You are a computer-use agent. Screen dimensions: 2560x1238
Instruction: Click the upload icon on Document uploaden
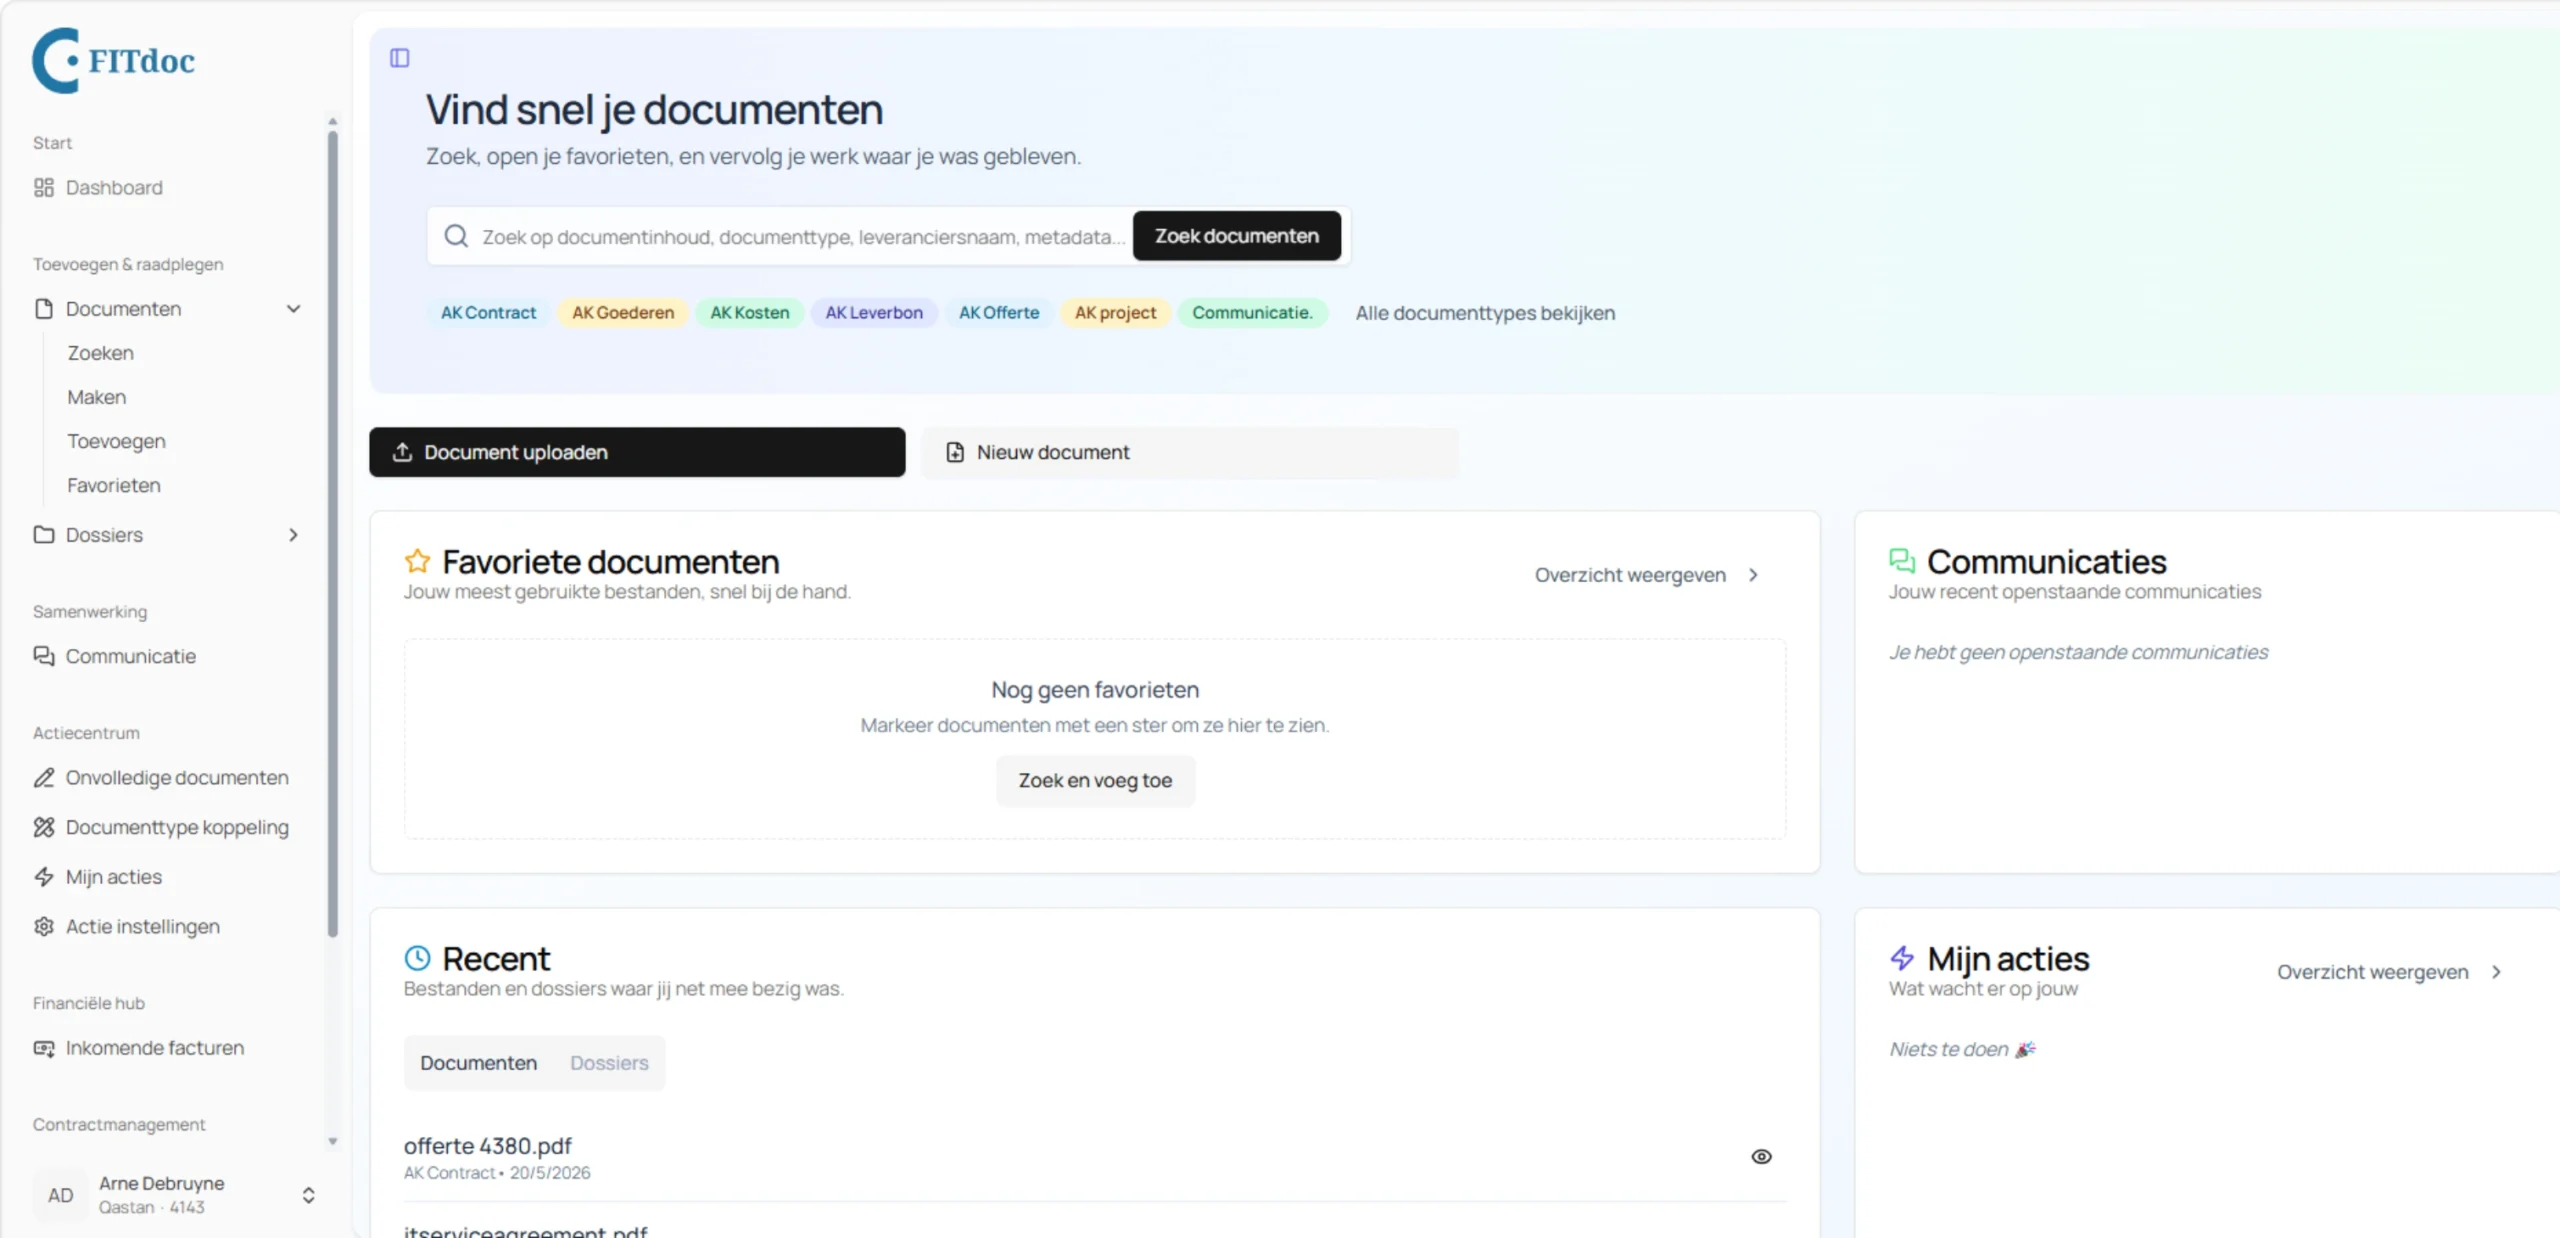coord(402,452)
